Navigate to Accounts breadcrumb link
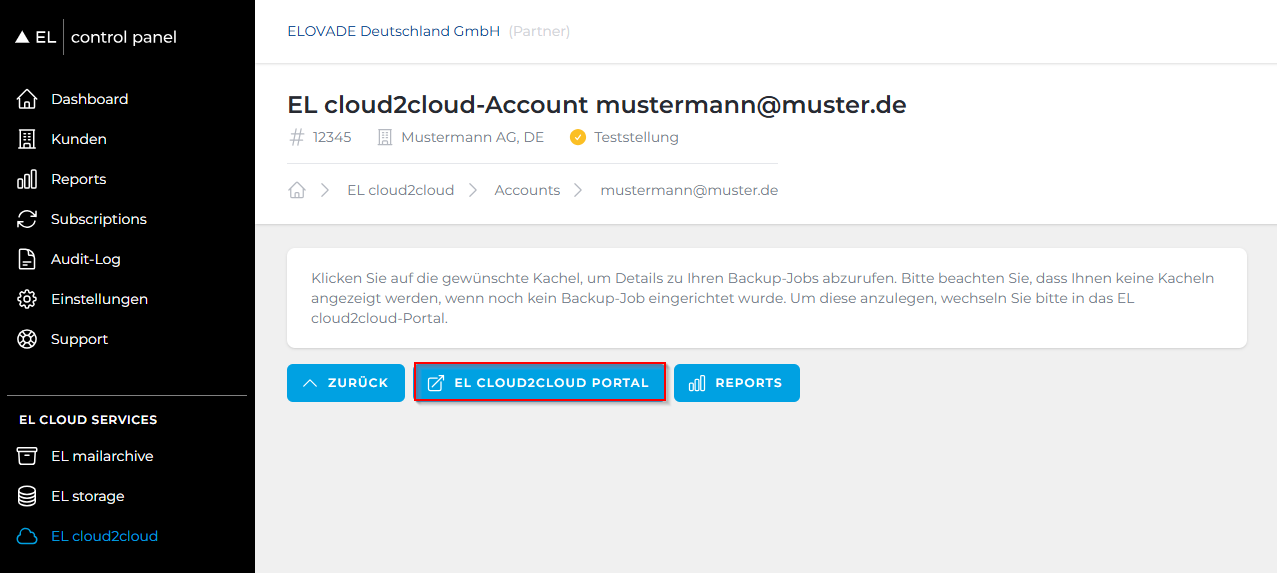This screenshot has height=573, width=1277. (x=527, y=190)
